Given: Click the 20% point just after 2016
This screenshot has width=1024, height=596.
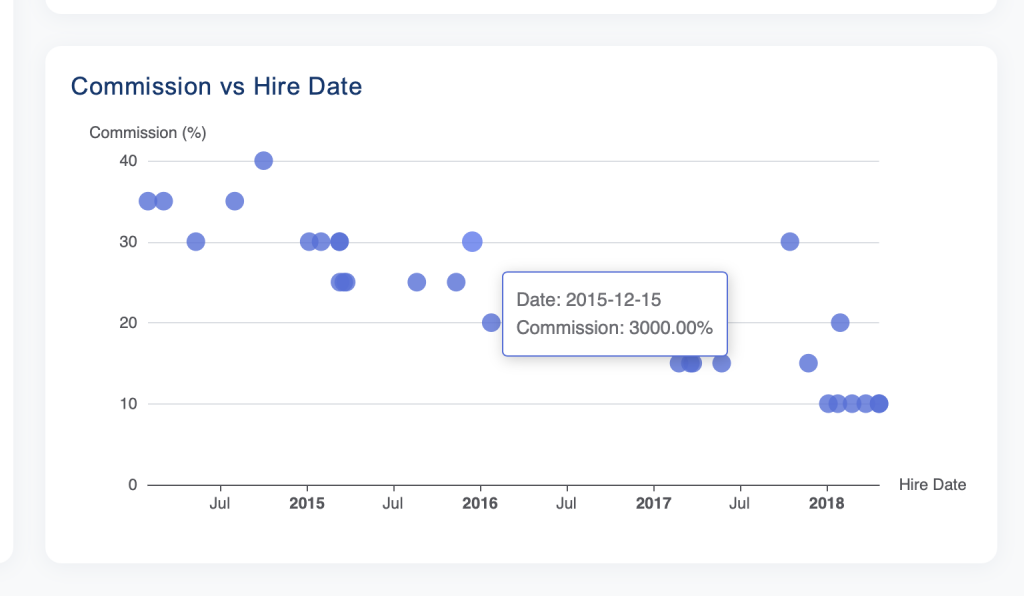Looking at the screenshot, I should coord(491,322).
